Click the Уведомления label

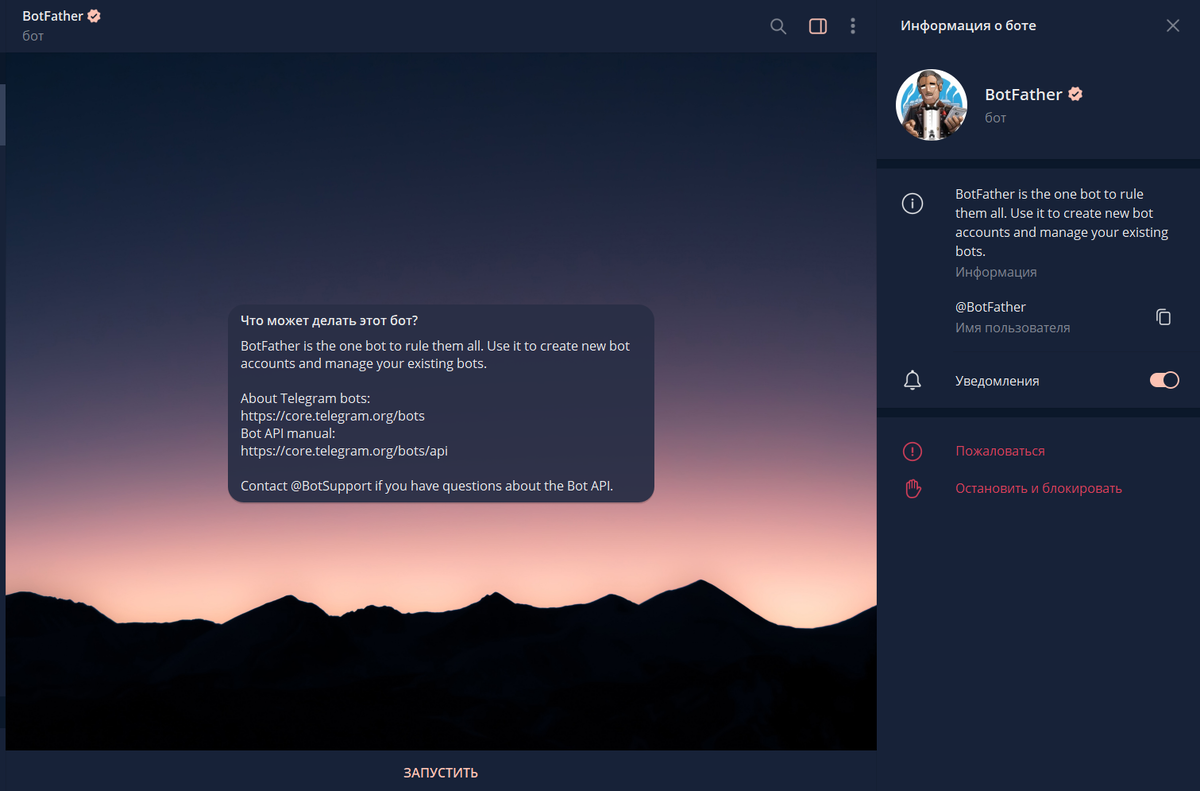(997, 381)
